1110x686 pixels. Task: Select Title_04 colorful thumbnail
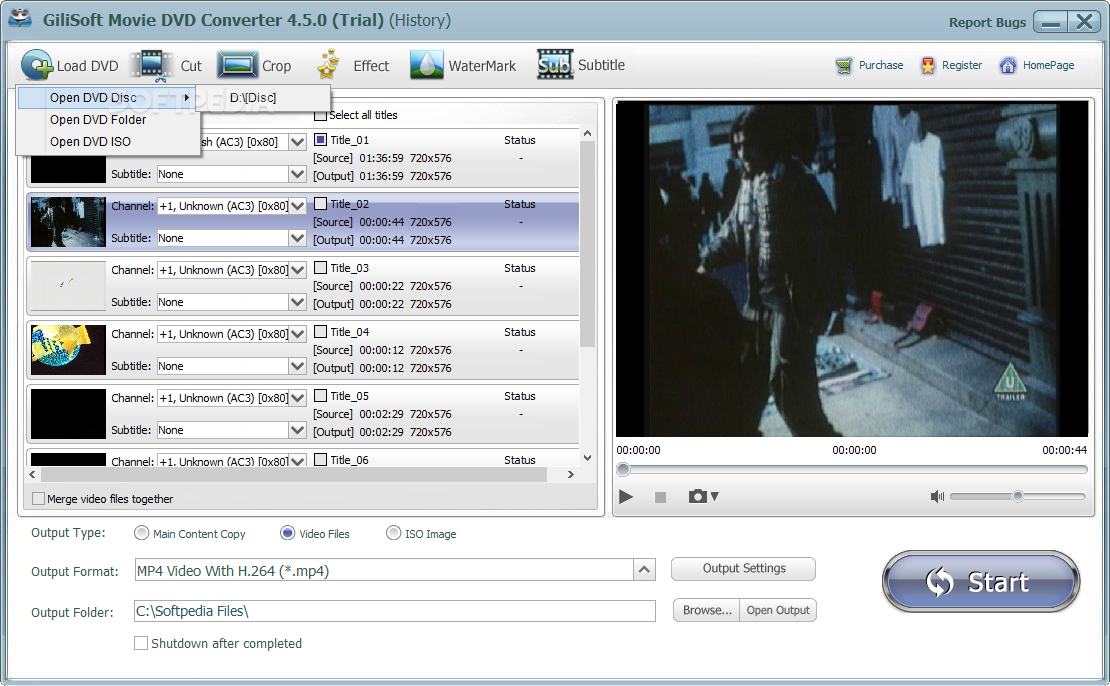(68, 350)
